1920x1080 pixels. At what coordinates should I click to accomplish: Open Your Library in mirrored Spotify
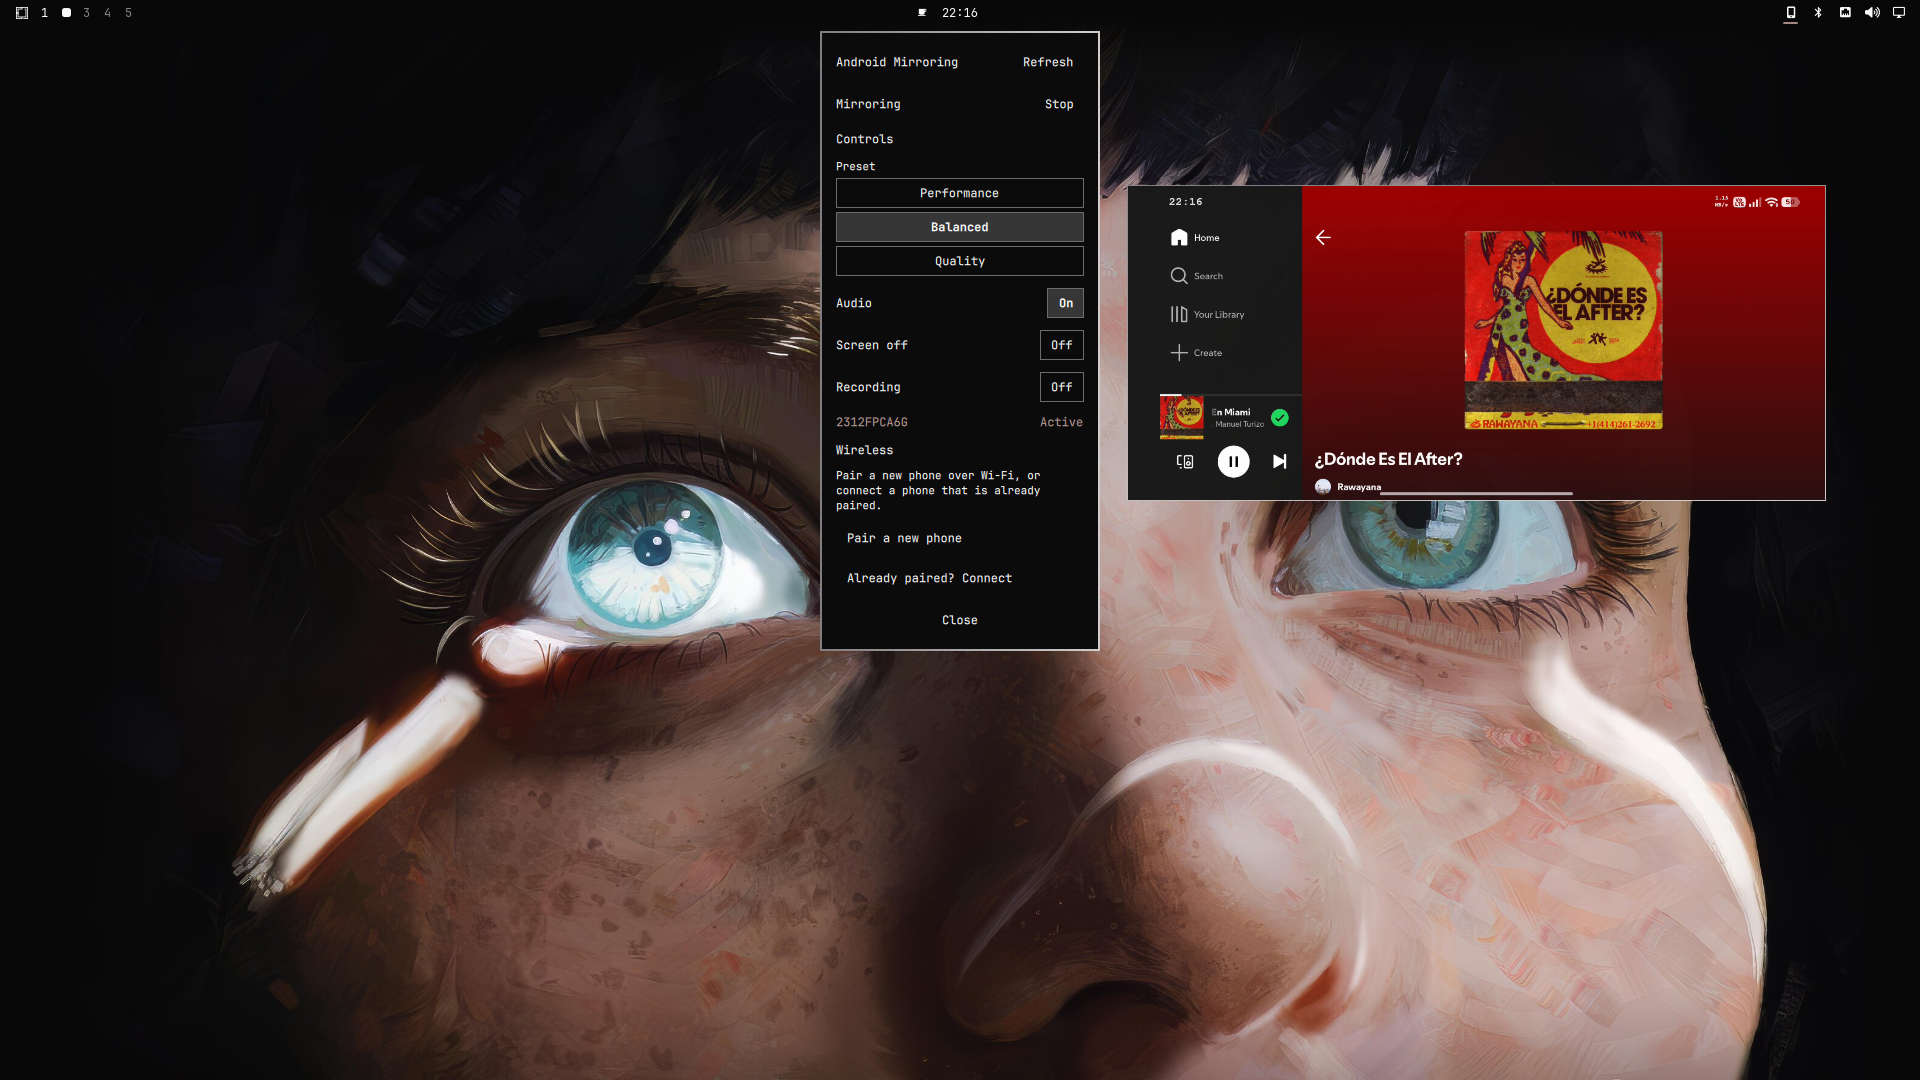(x=1208, y=314)
